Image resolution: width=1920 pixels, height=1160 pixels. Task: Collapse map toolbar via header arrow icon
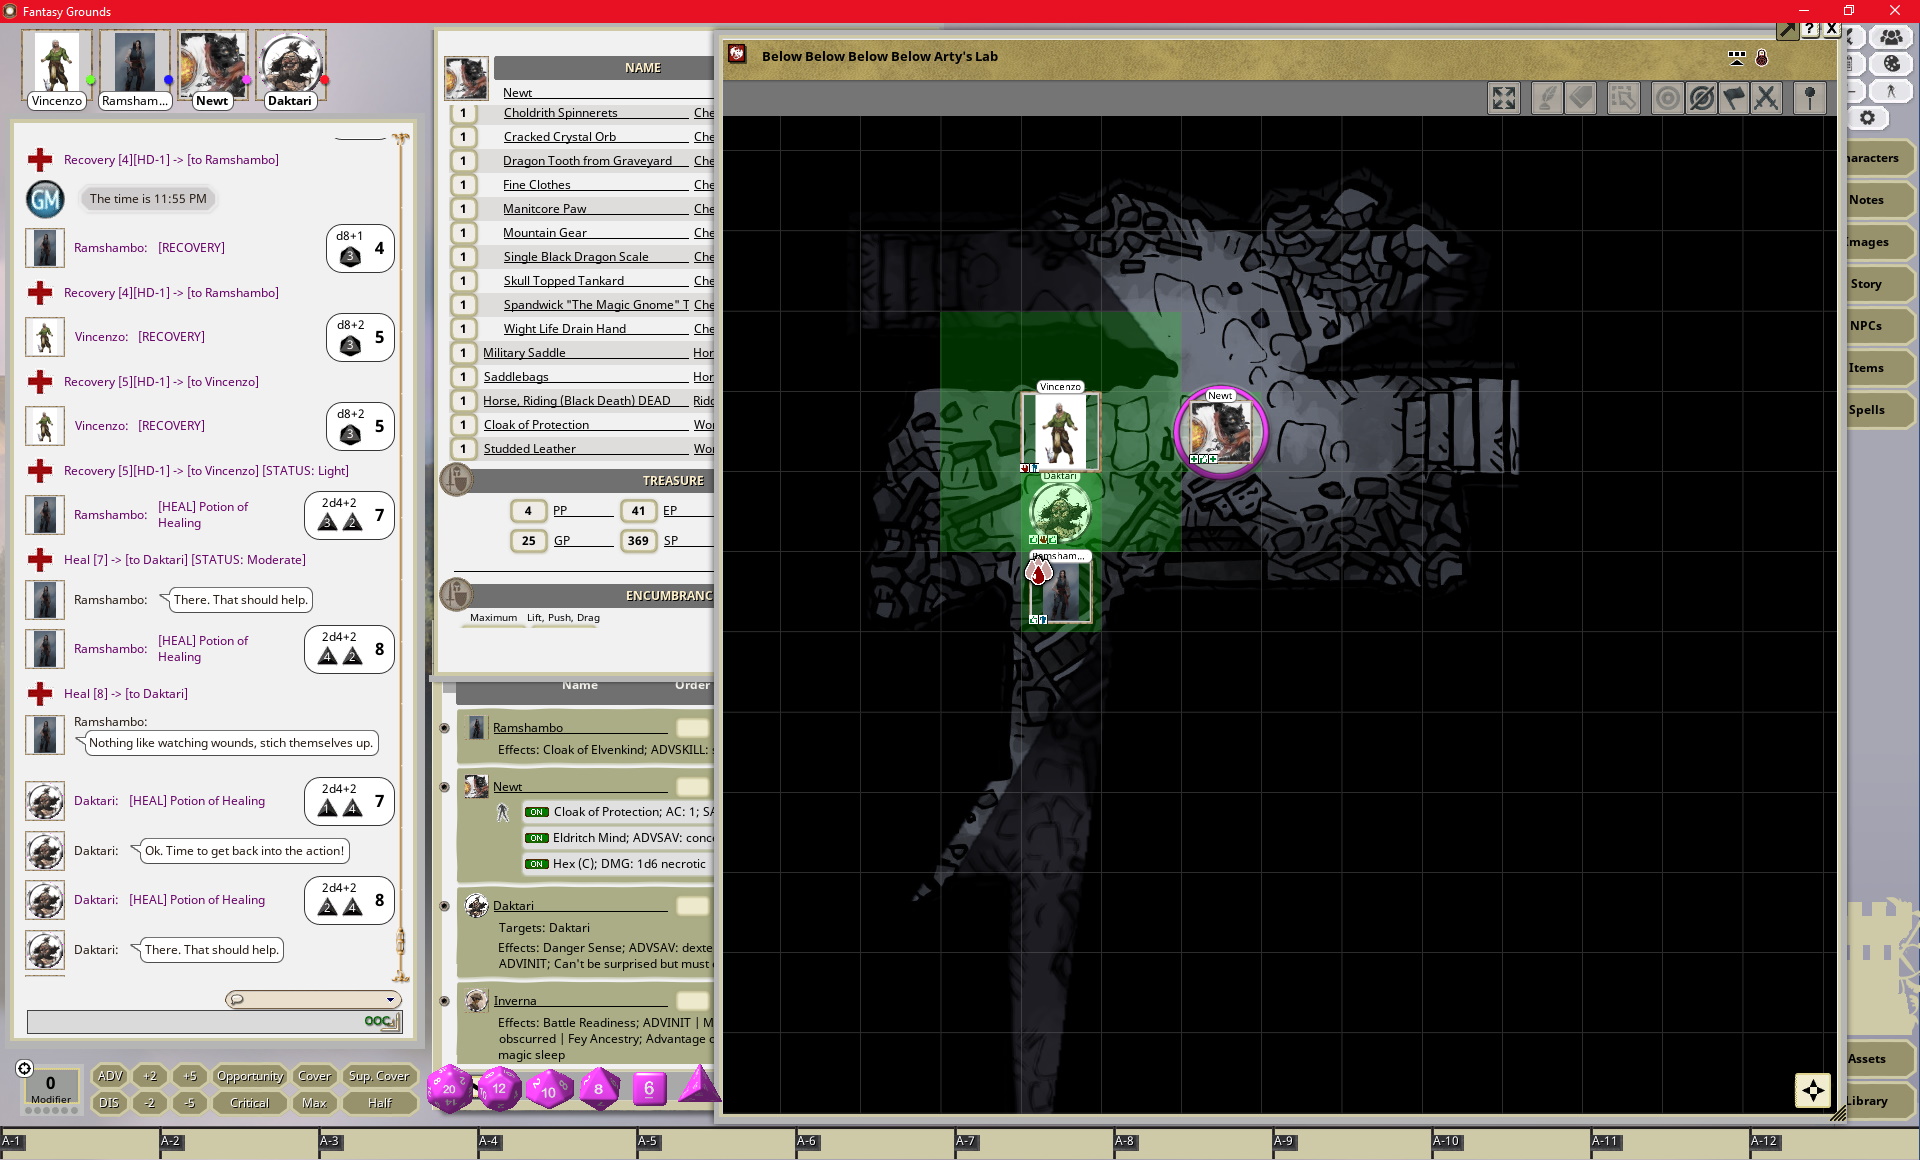click(x=1737, y=58)
